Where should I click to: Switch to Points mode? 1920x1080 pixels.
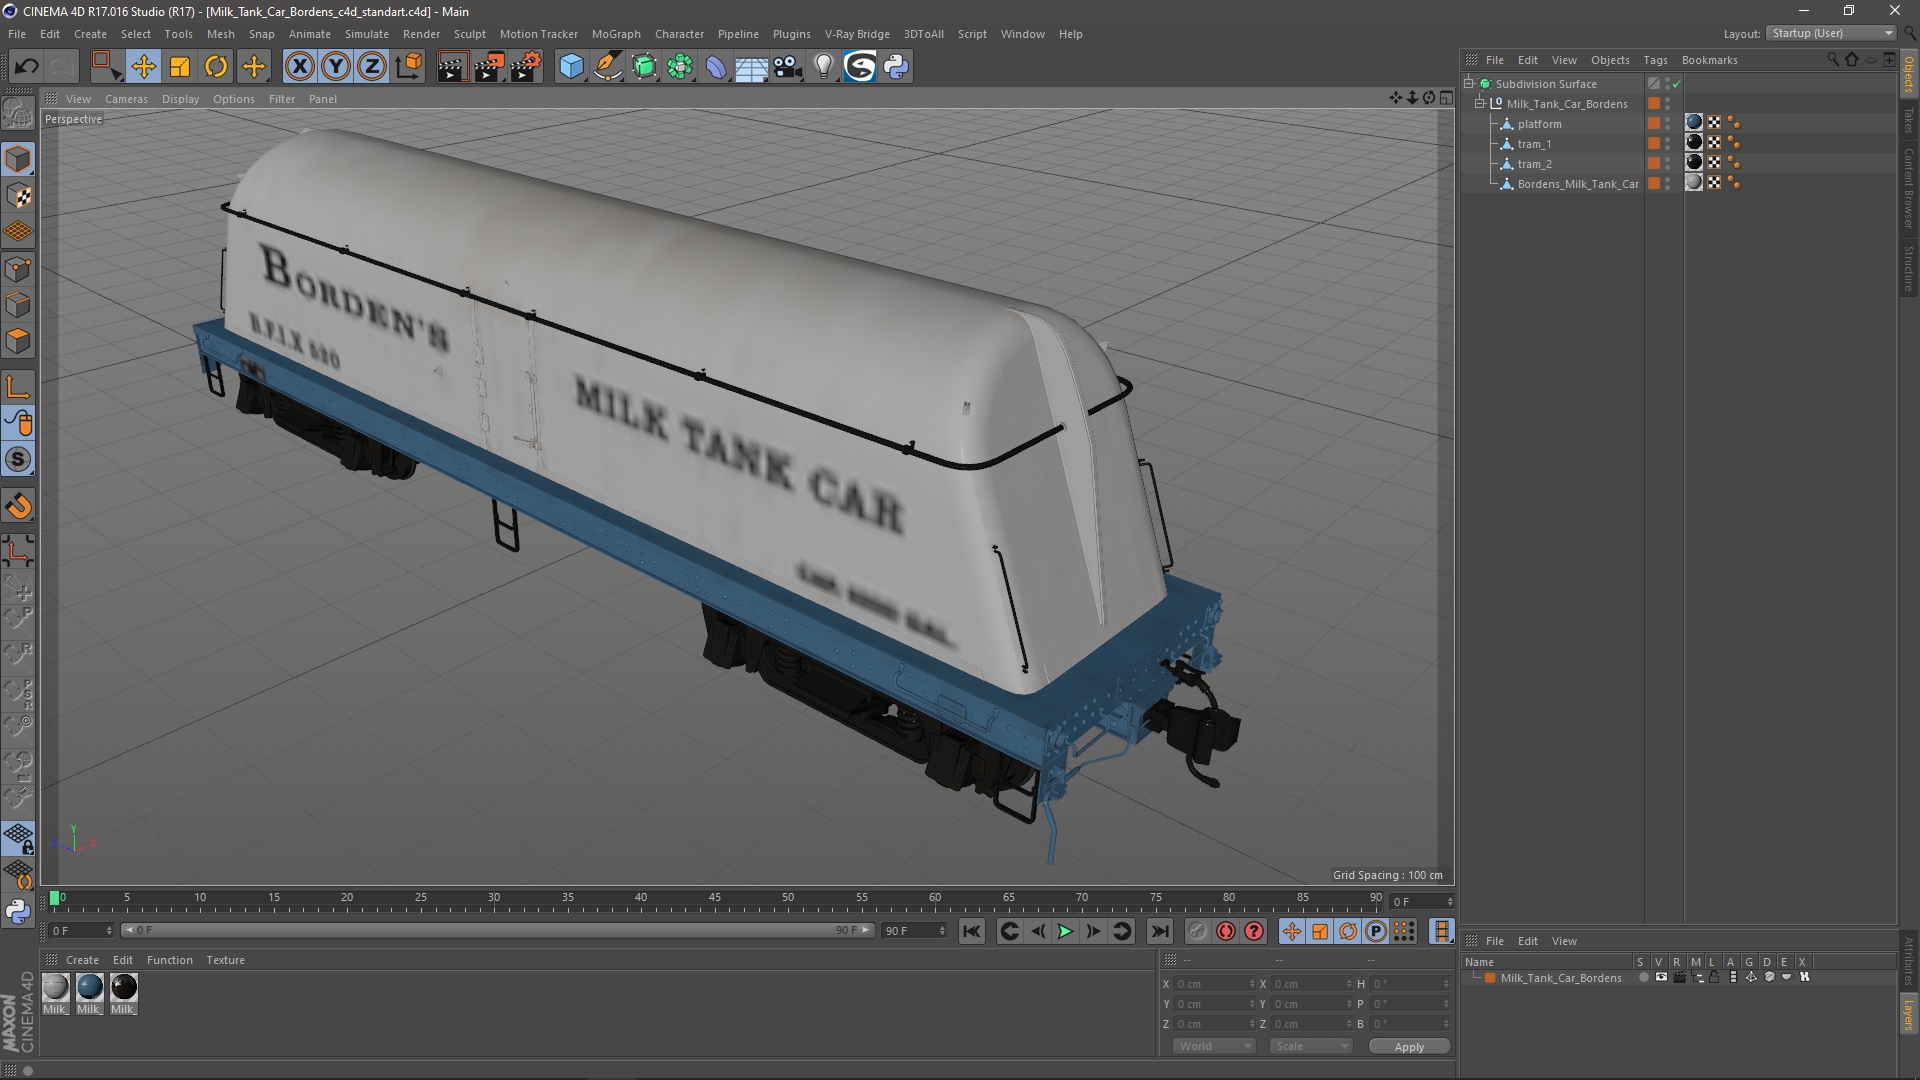click(x=18, y=269)
